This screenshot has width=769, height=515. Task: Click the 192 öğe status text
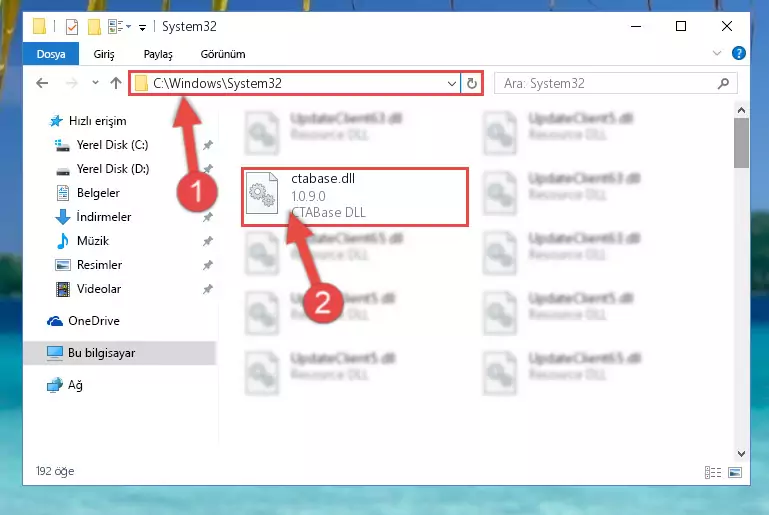pyautogui.click(x=55, y=471)
